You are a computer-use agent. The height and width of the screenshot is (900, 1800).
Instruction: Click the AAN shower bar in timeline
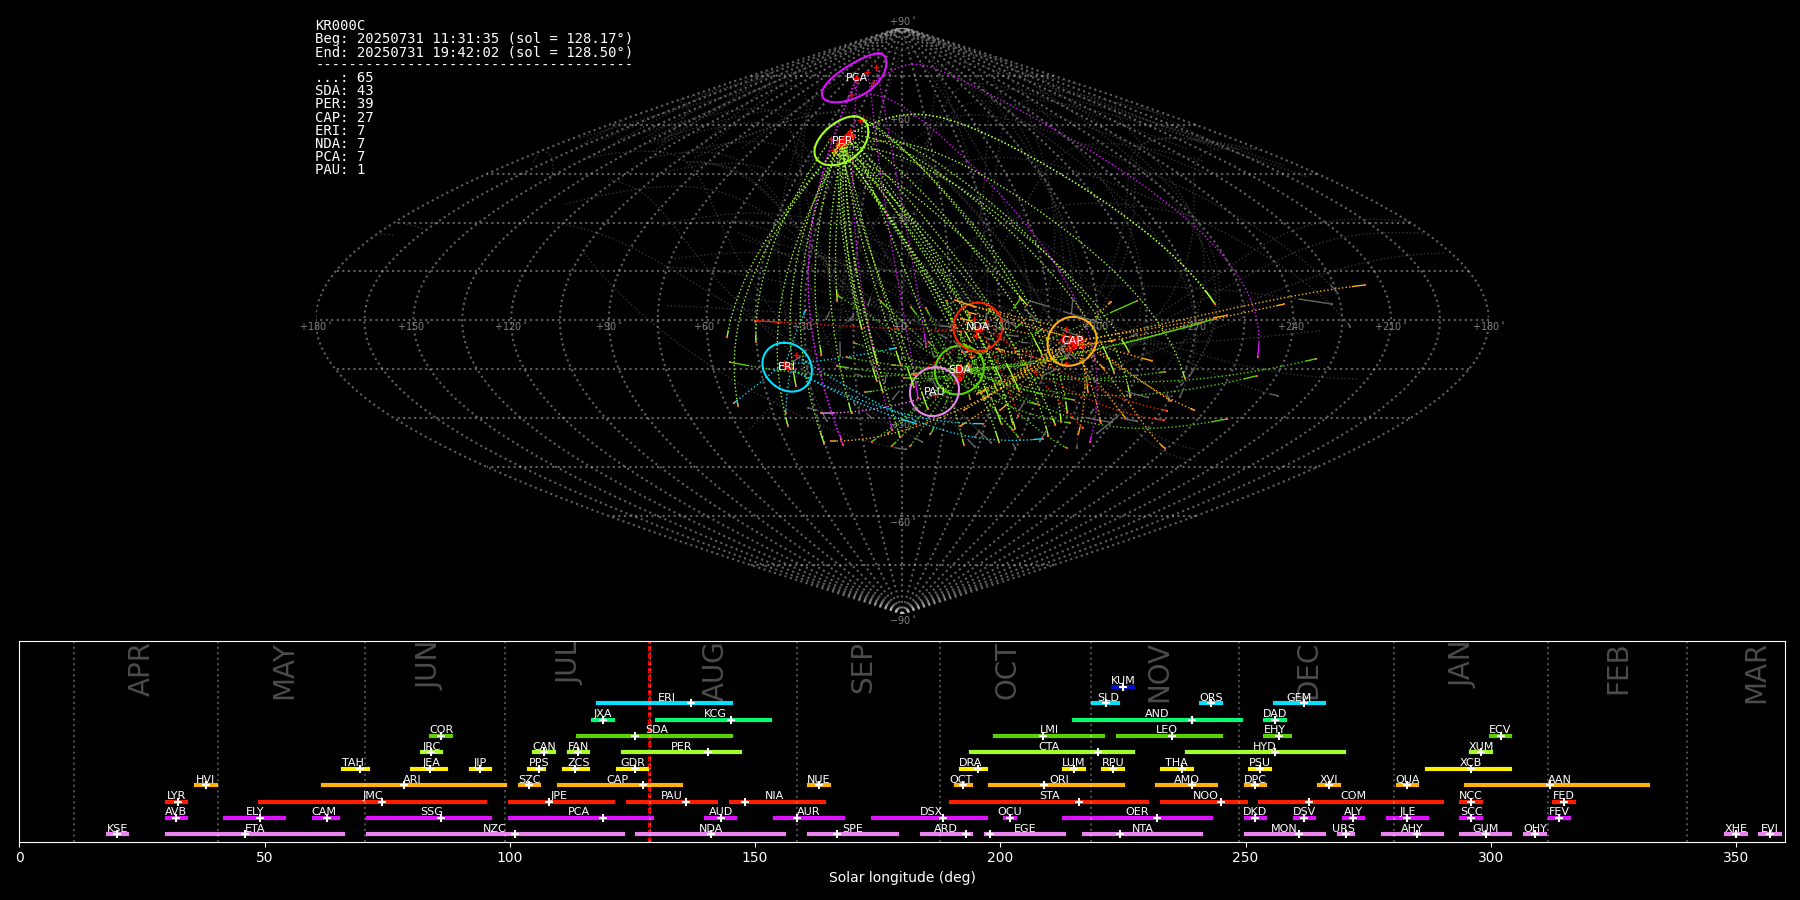1557,785
